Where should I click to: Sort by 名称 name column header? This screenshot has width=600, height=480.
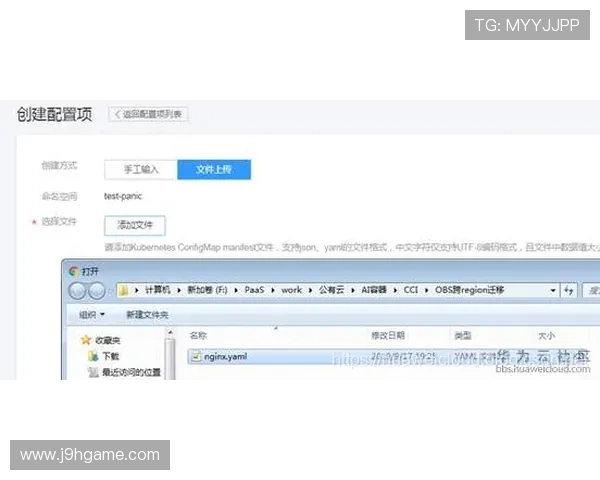(198, 336)
